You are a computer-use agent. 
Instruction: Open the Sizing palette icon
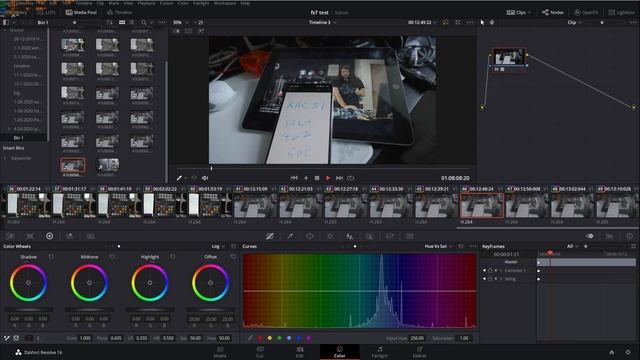390,236
